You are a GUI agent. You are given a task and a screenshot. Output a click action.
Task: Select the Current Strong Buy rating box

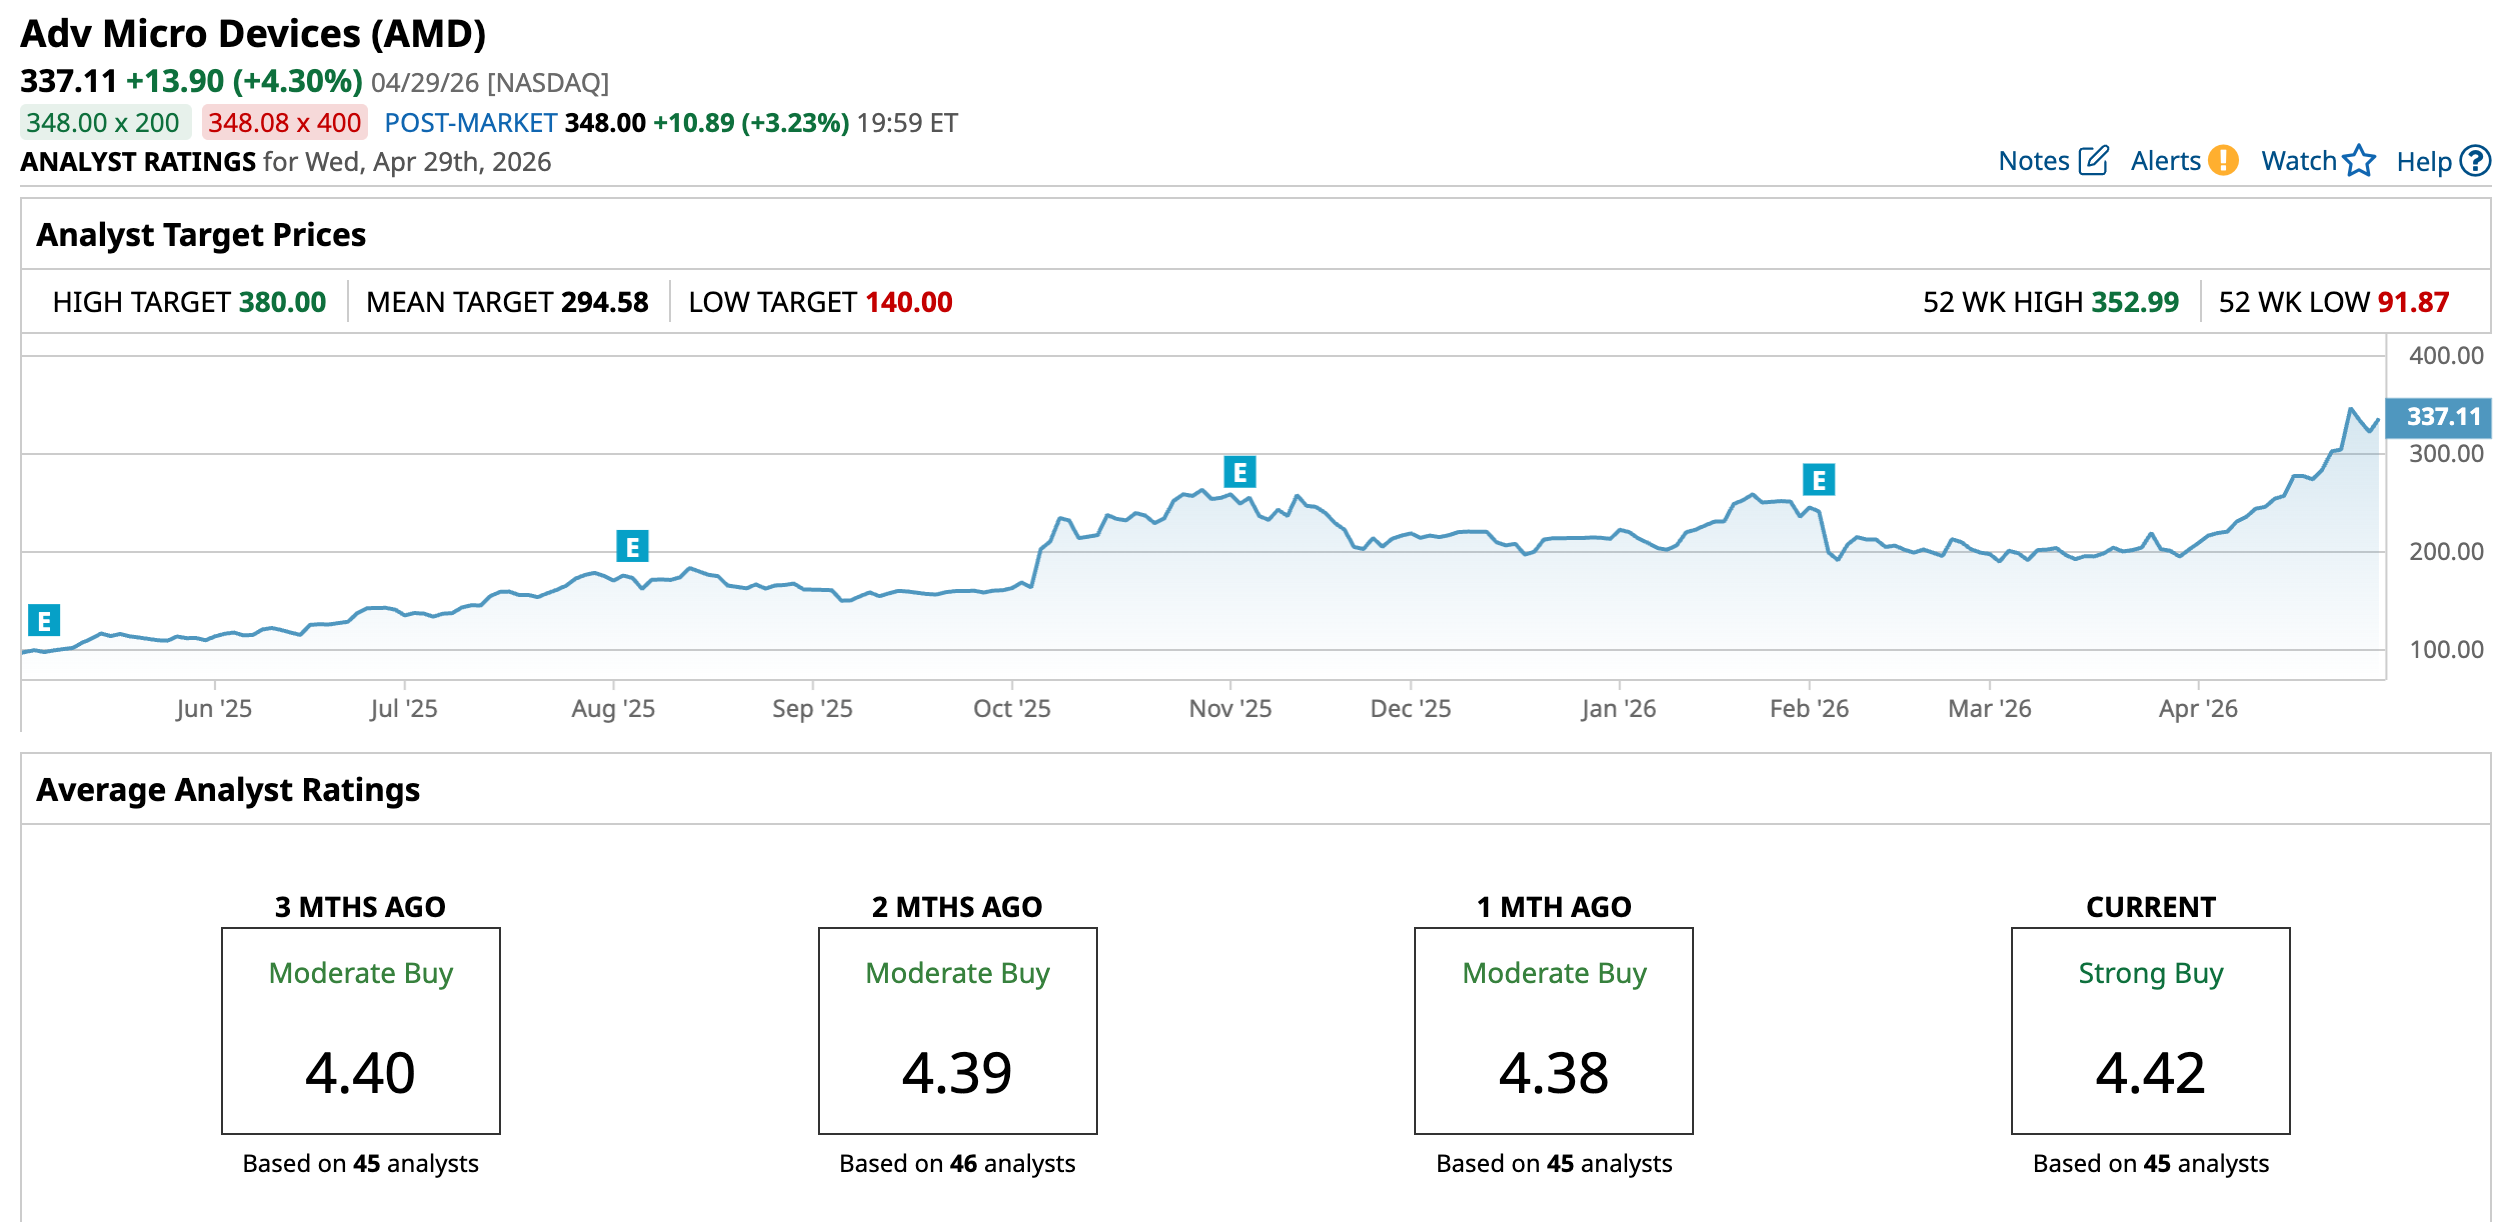pyautogui.click(x=2150, y=1030)
